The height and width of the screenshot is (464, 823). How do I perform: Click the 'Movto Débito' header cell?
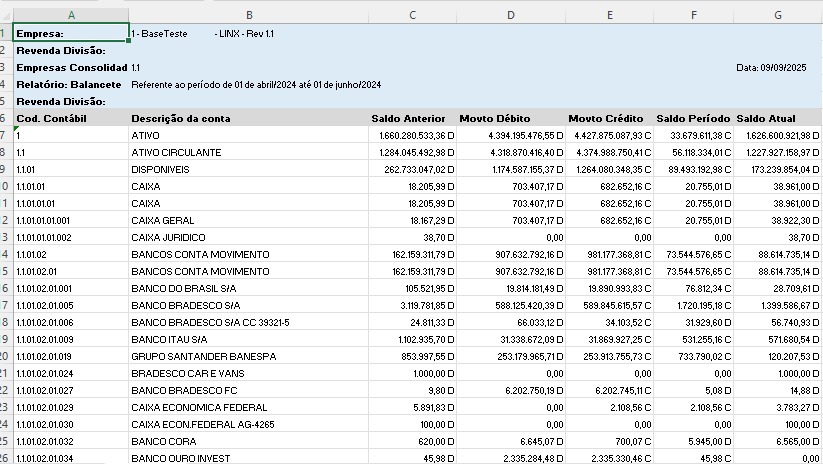click(x=511, y=119)
